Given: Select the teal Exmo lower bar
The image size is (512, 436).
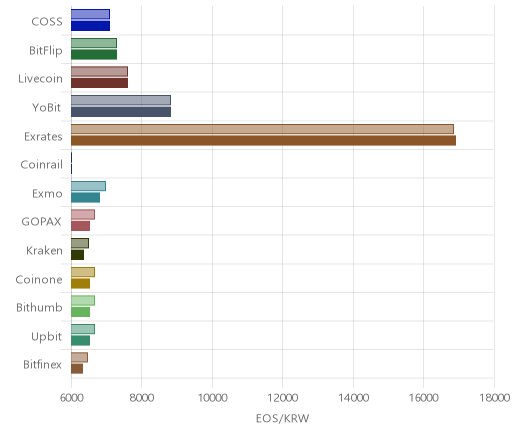Looking at the screenshot, I should [x=85, y=198].
